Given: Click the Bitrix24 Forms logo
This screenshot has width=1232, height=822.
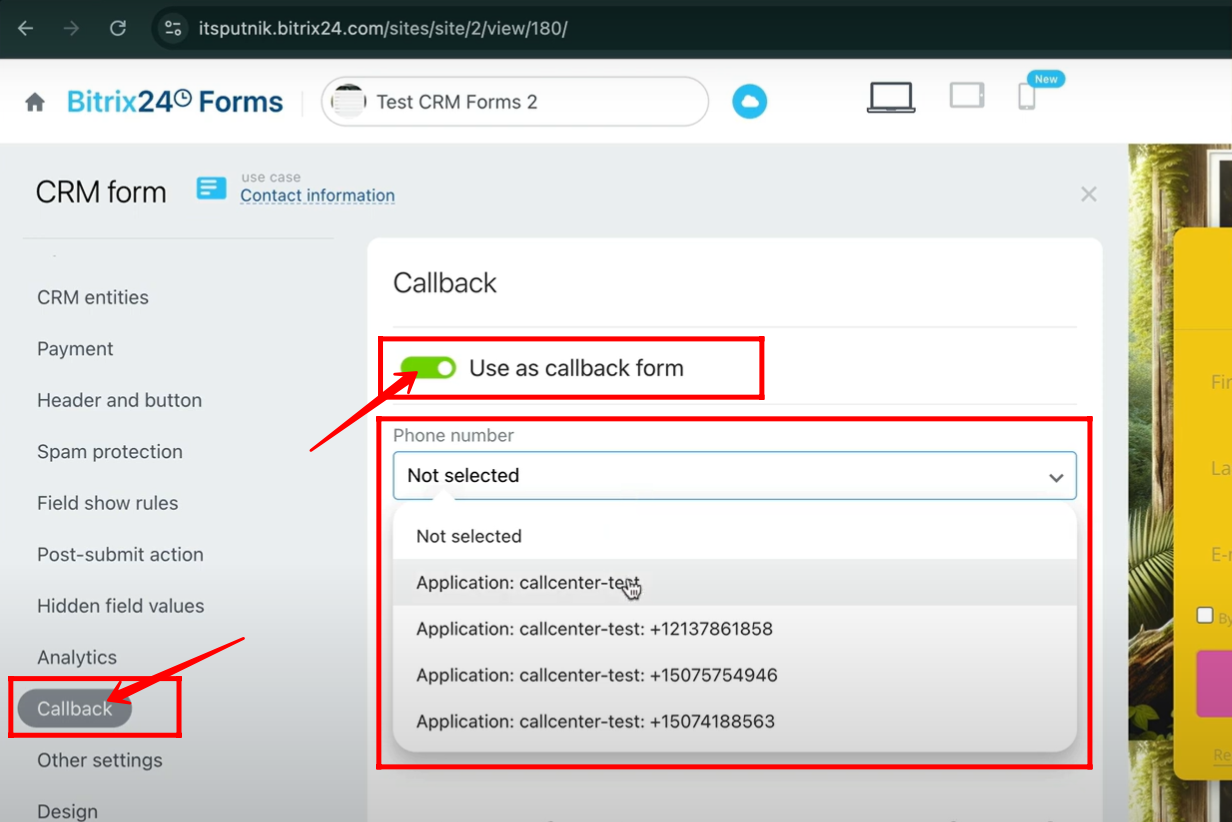Looking at the screenshot, I should point(175,102).
